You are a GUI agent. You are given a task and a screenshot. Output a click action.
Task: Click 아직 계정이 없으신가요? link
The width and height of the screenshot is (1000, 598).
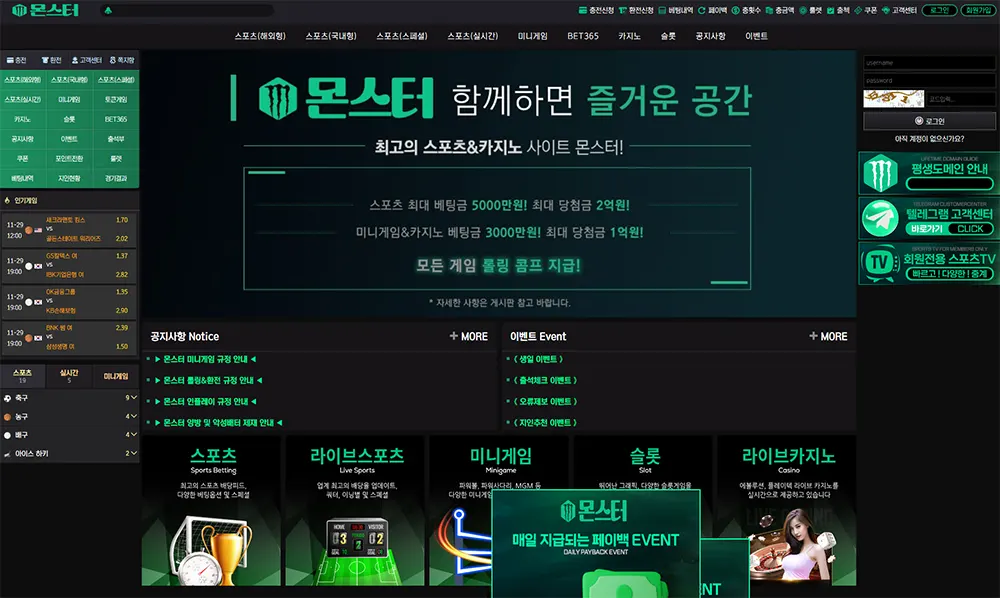point(929,139)
